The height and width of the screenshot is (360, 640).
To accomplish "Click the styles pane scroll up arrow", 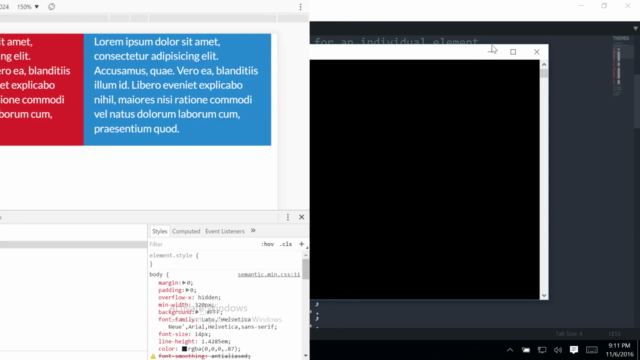I will pyautogui.click(x=305, y=255).
